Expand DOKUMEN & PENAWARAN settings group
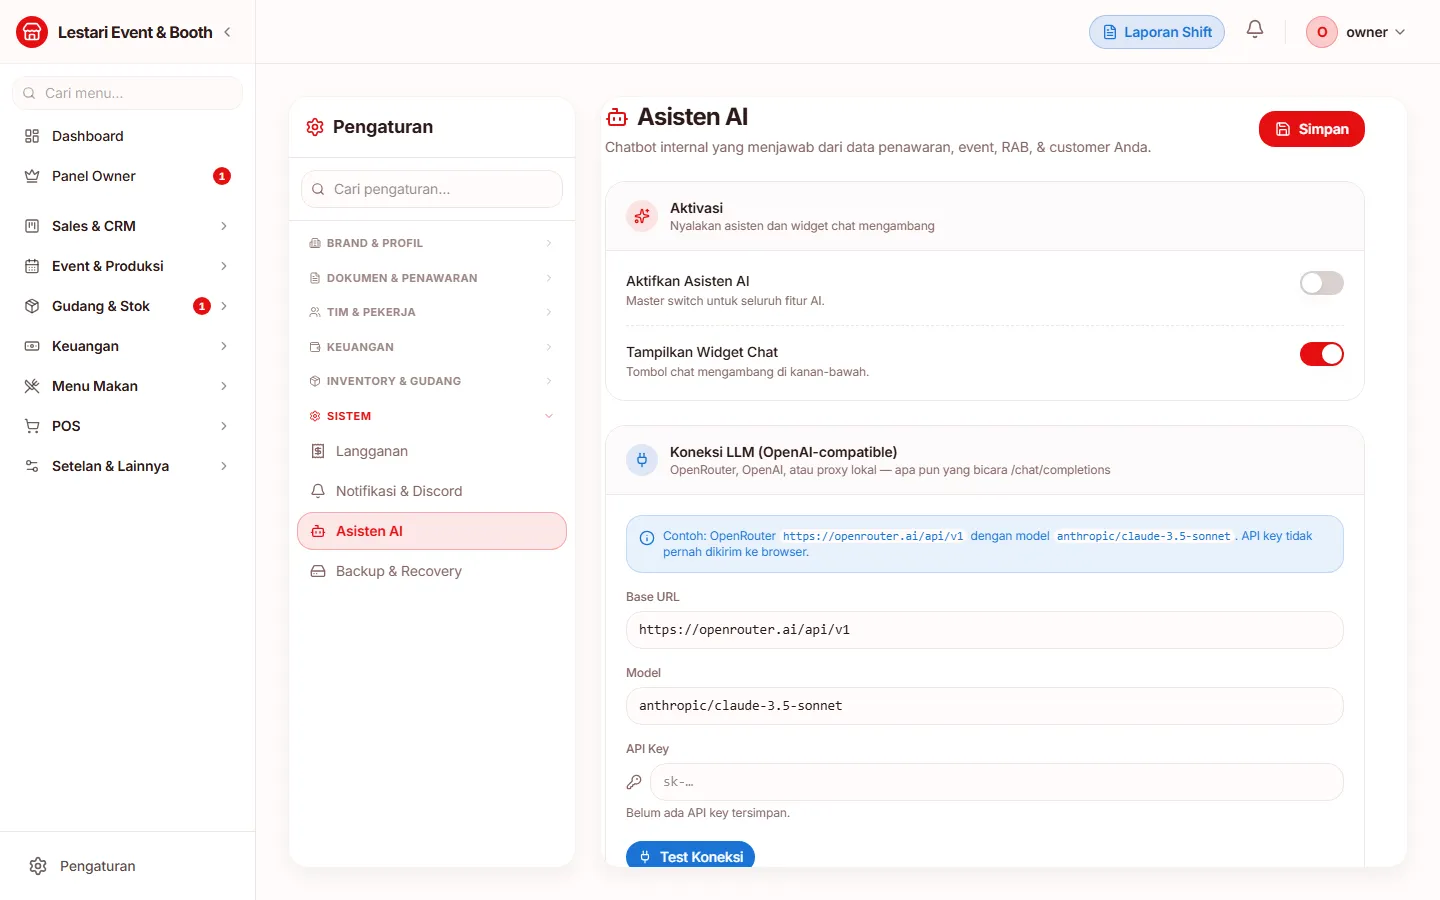This screenshot has height=900, width=1440. point(432,278)
